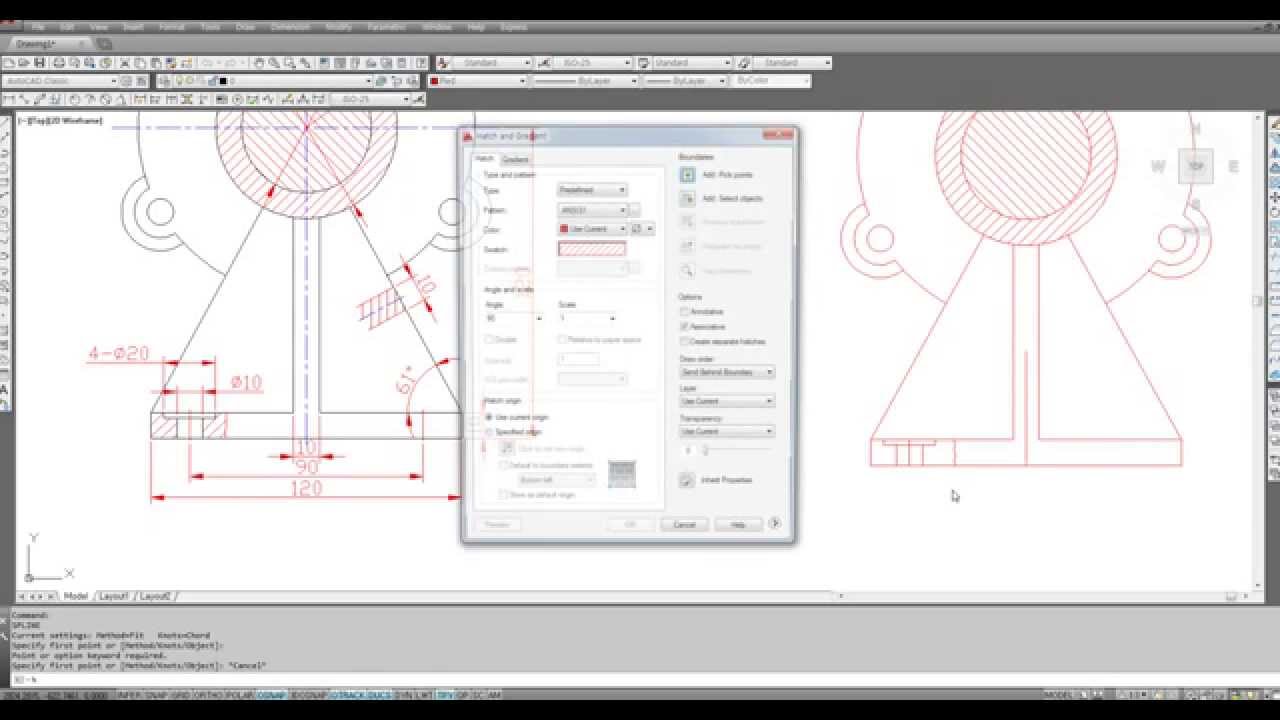
Task: Toggle DYN dynamic input in status bar
Action: coord(404,695)
